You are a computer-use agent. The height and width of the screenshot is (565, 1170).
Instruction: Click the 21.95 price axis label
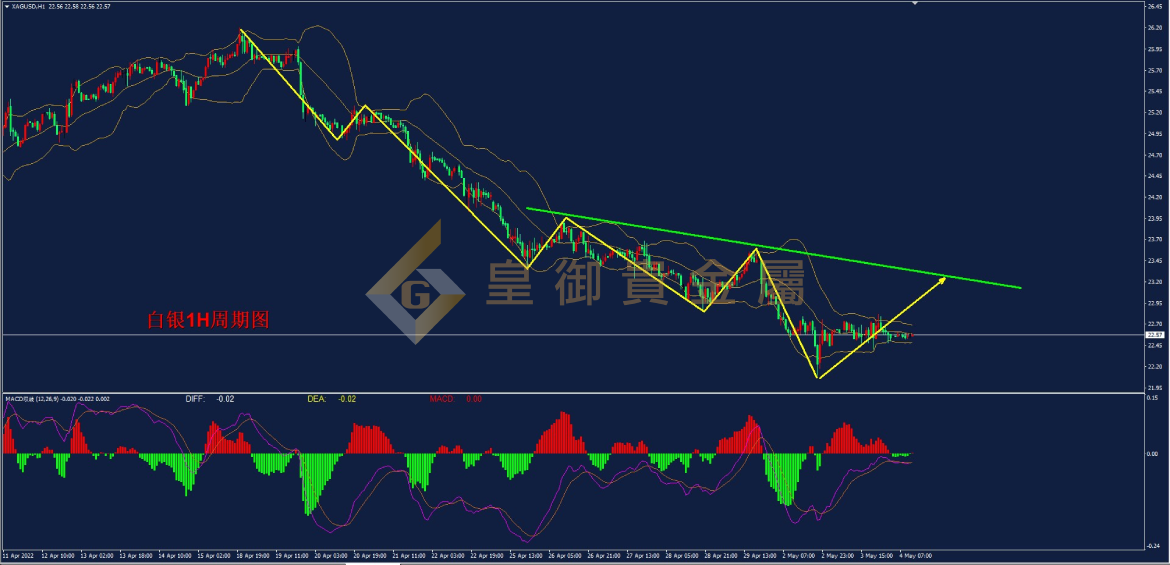pyautogui.click(x=1155, y=387)
